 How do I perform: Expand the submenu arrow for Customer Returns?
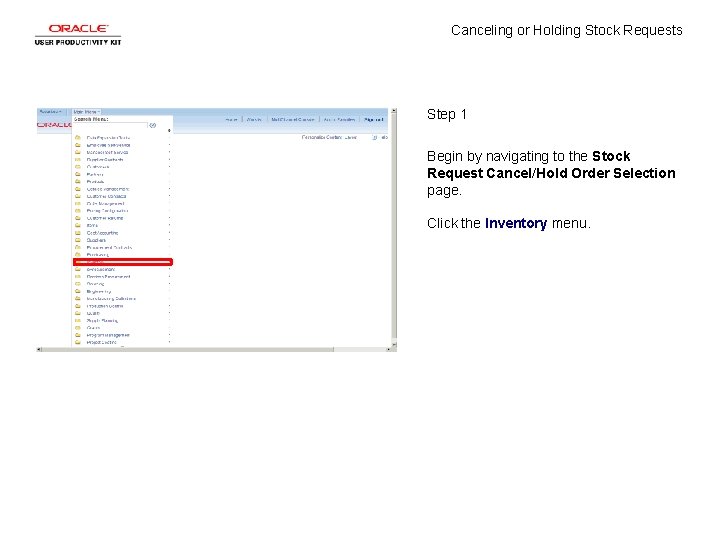point(169,218)
